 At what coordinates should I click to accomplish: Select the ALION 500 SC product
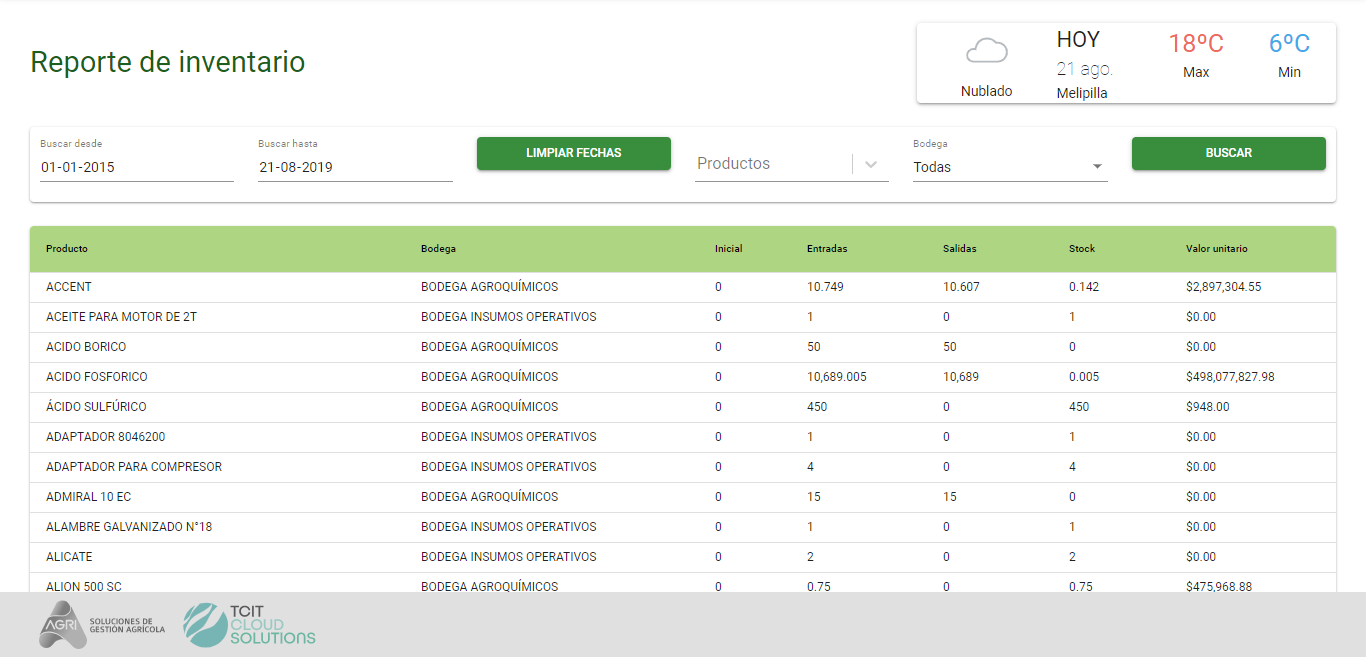(84, 586)
